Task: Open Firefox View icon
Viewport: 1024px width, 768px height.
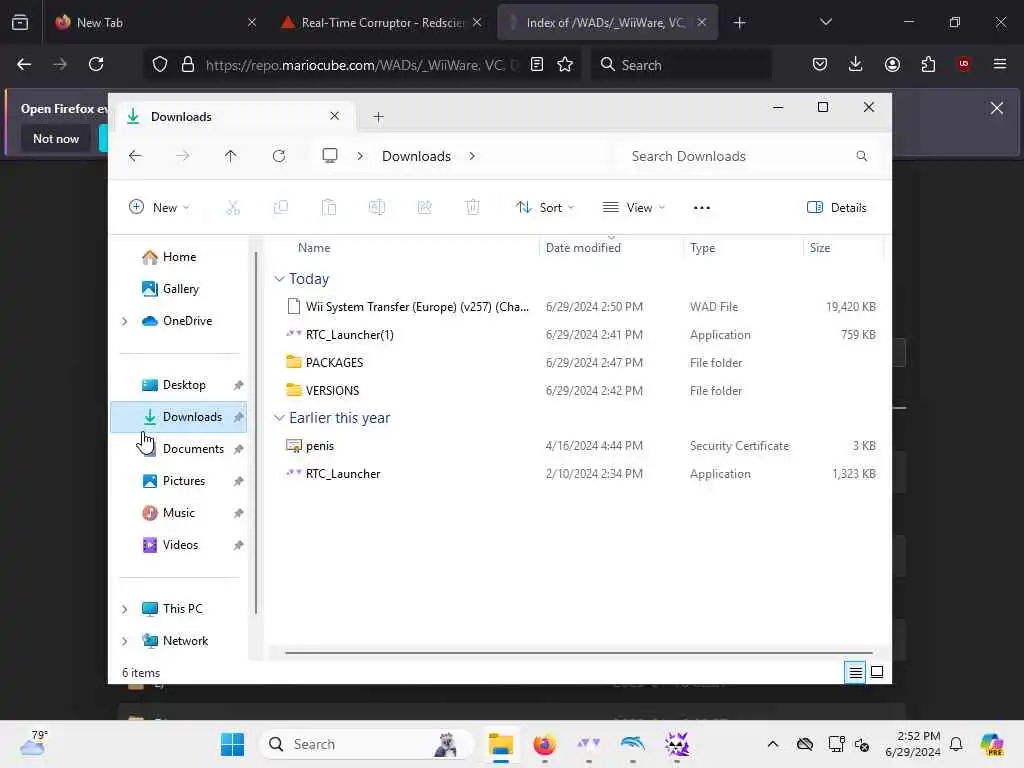Action: coord(20,22)
